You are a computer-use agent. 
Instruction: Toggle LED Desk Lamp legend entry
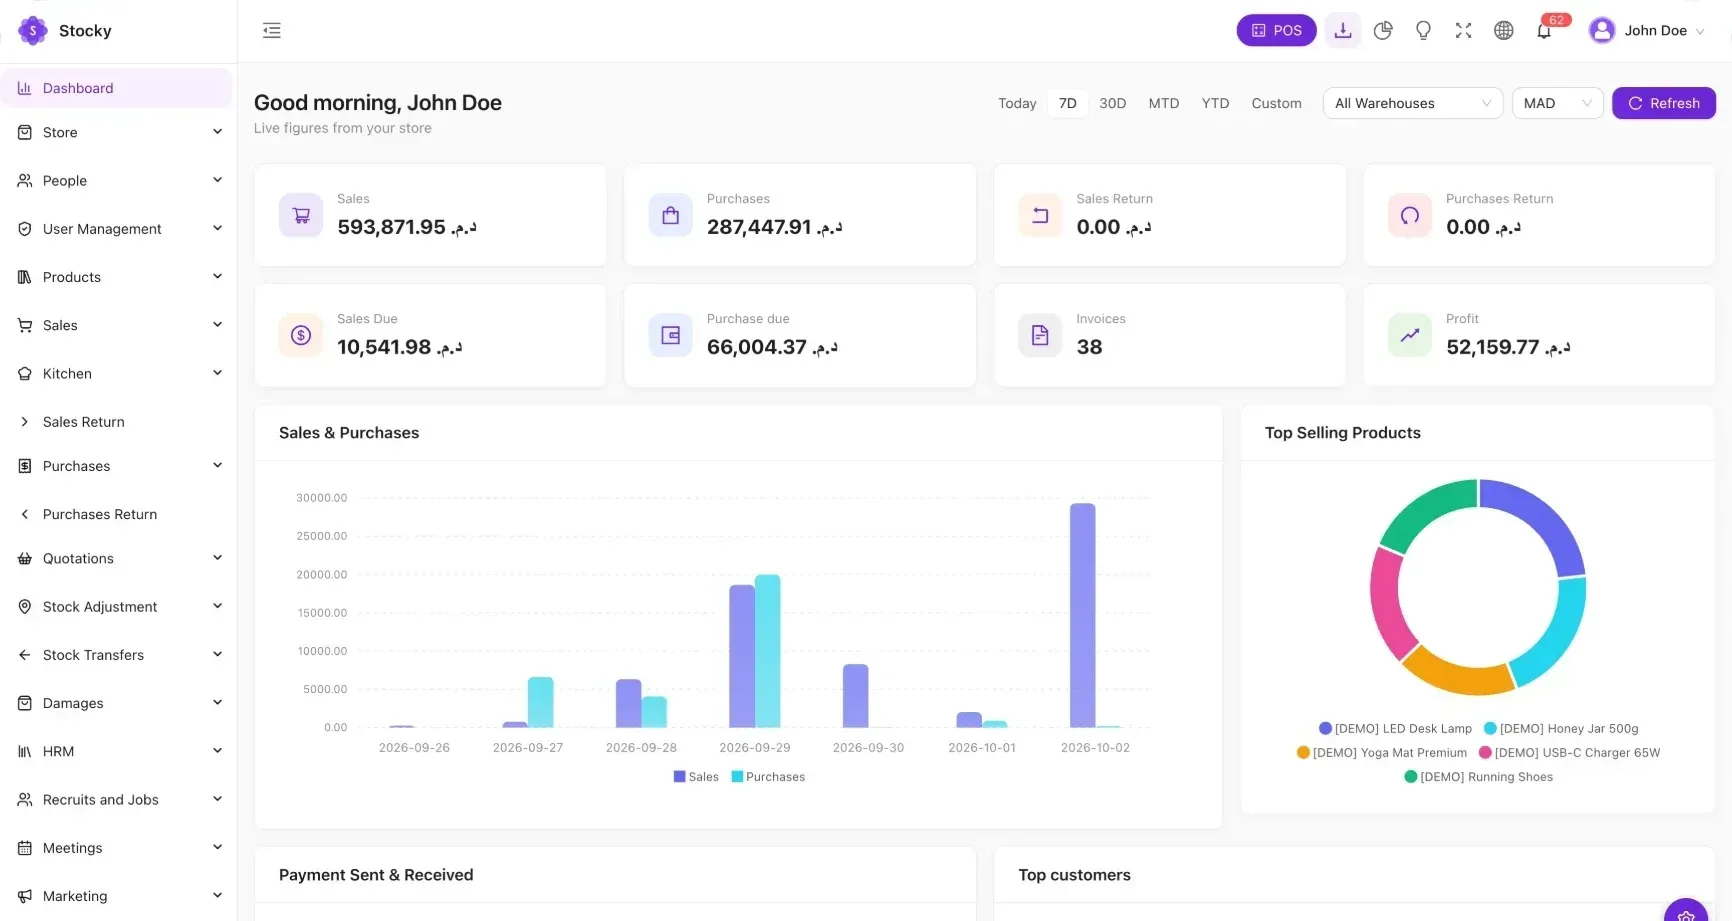pos(1395,729)
